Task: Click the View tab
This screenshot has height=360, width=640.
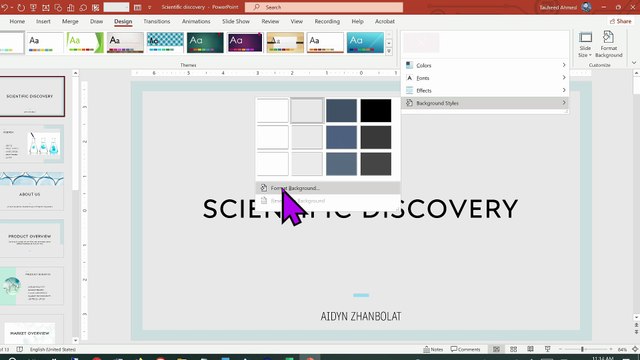Action: pos(297,21)
